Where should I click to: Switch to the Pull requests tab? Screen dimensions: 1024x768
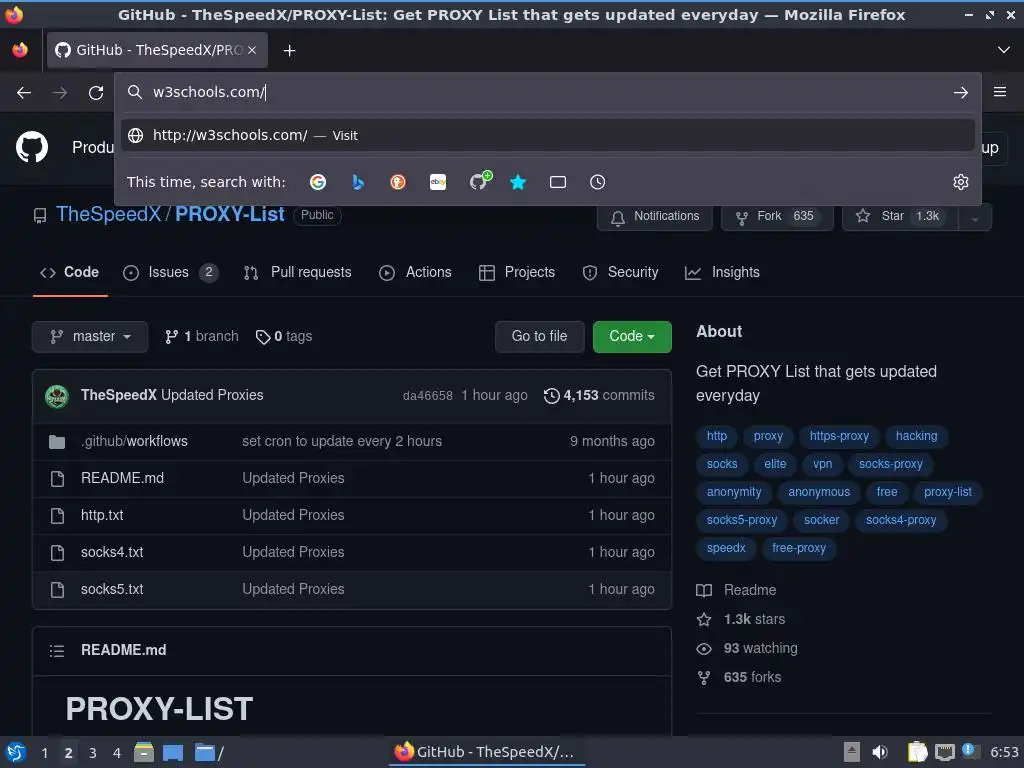297,272
